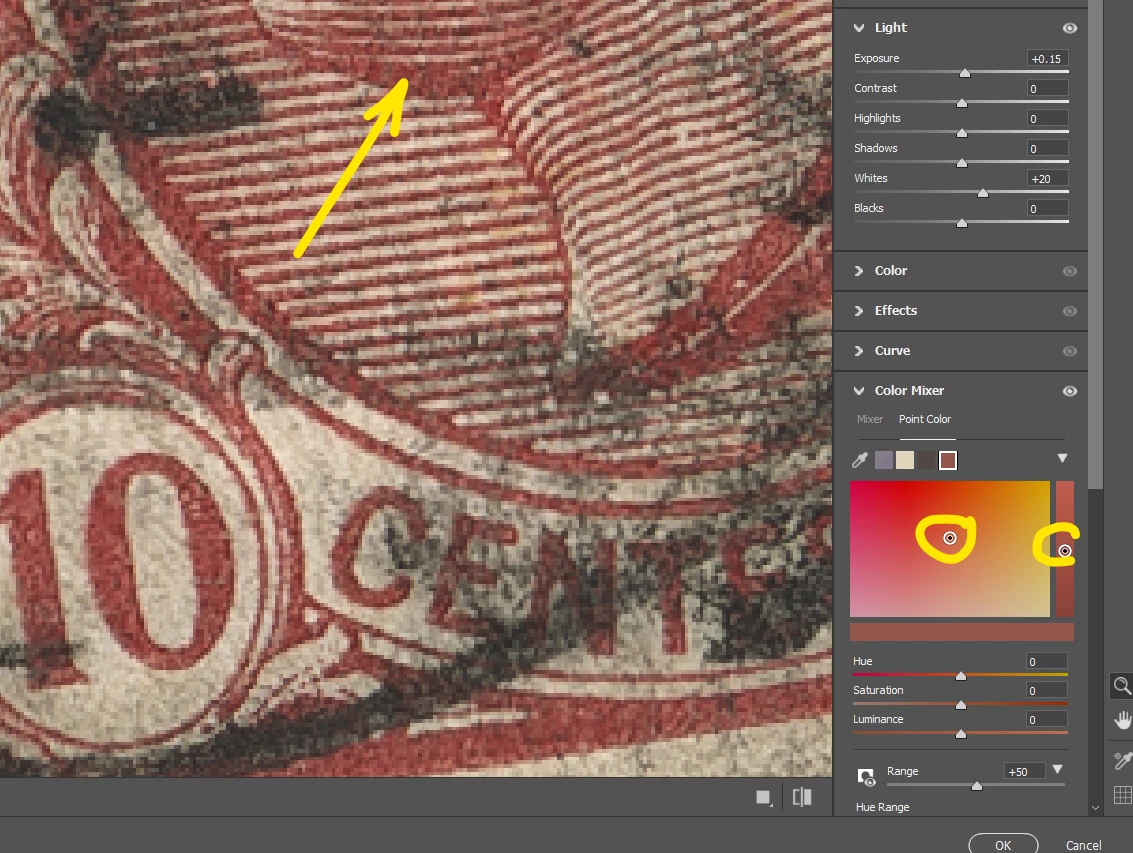The image size is (1133, 853).
Task: Click the Hue slider handle
Action: [961, 676]
